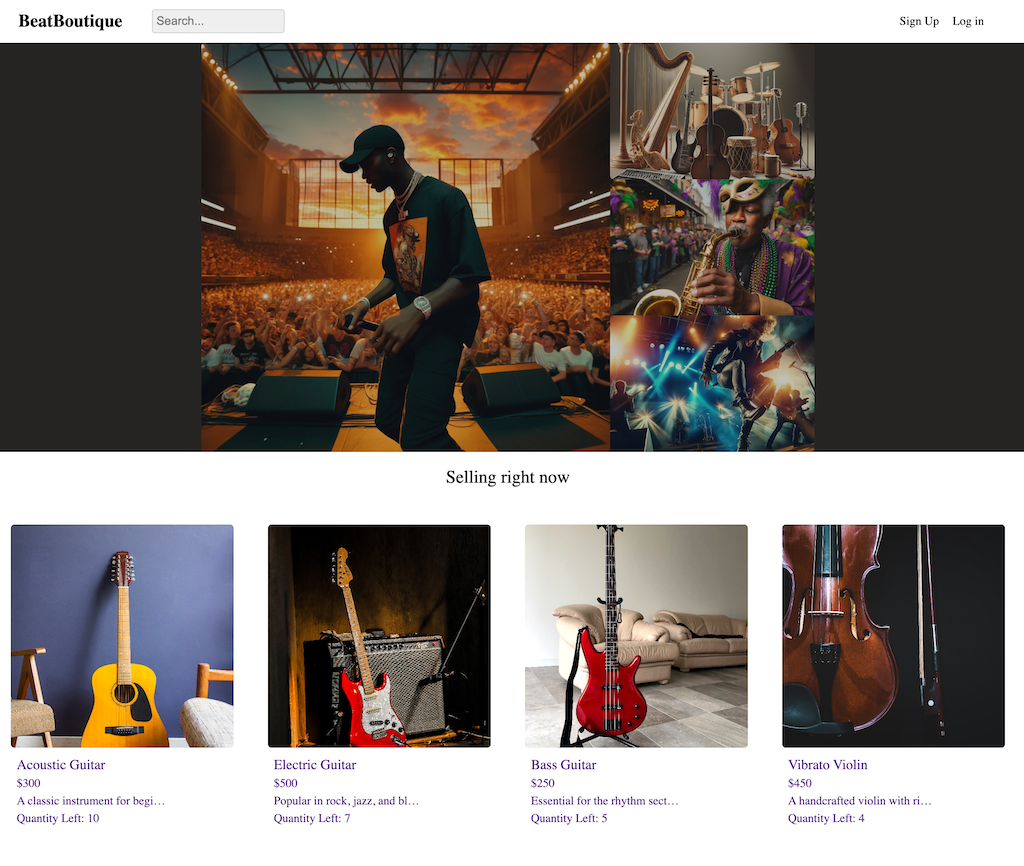Focus the Search input field

pyautogui.click(x=218, y=21)
